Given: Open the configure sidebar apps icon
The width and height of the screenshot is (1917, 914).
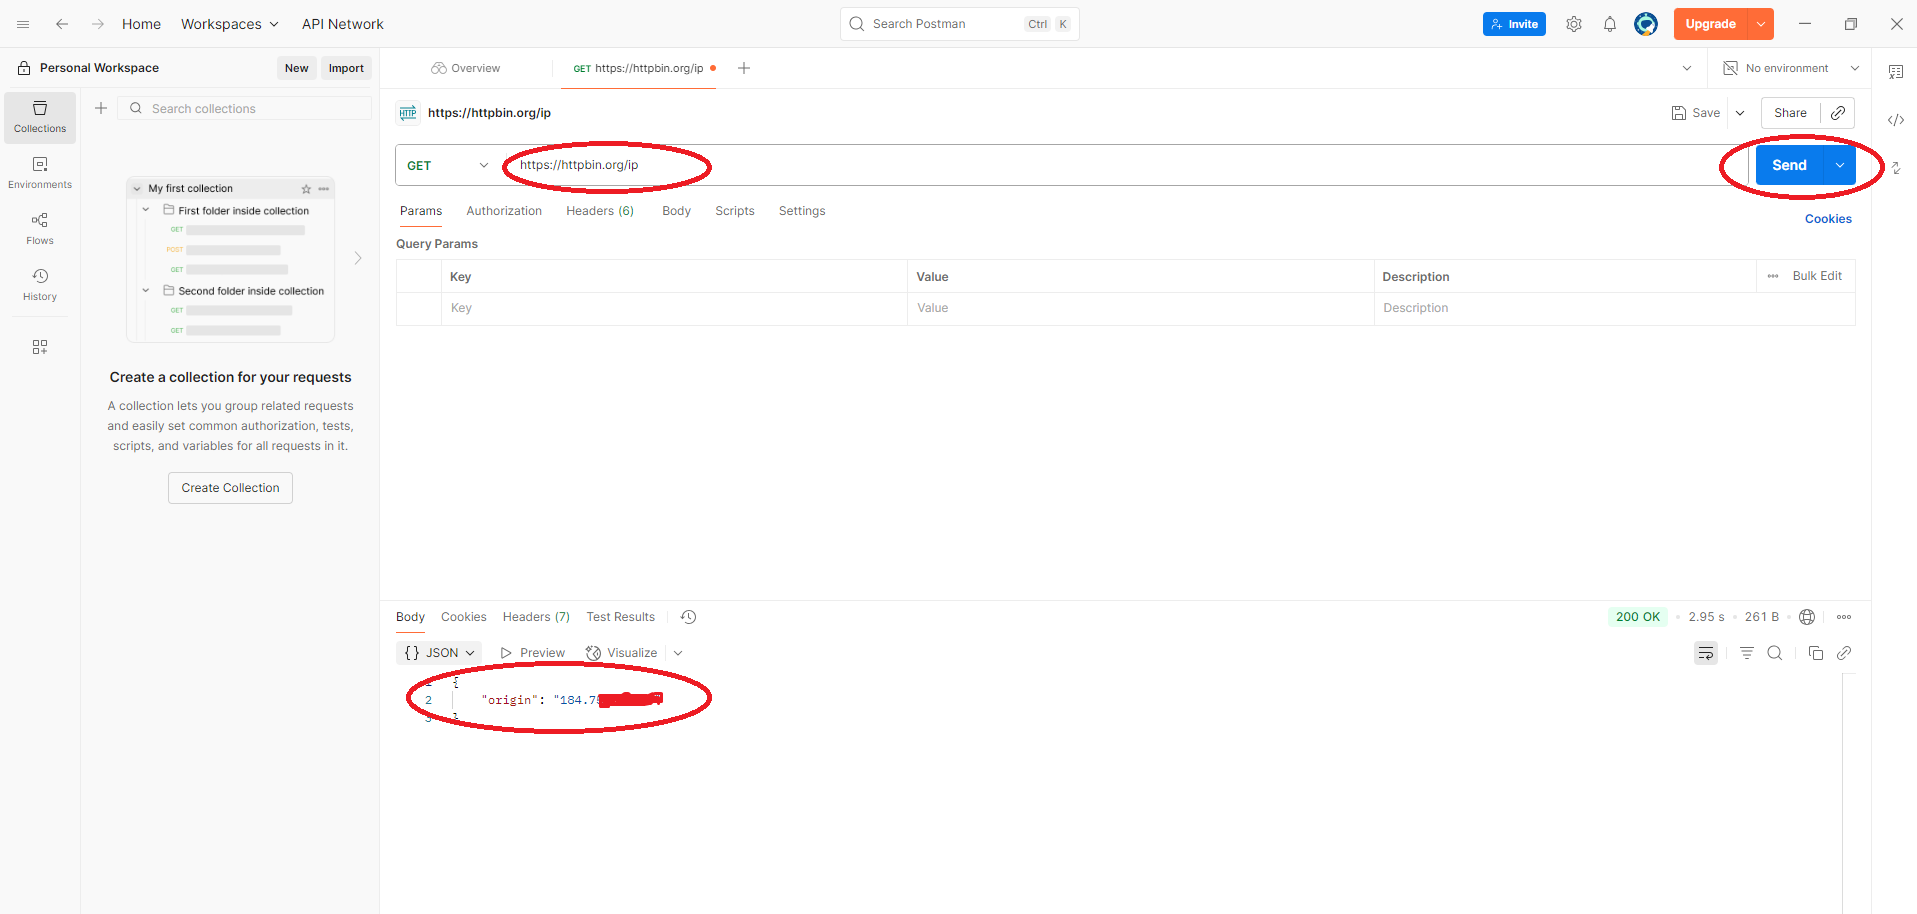Looking at the screenshot, I should click(40, 347).
